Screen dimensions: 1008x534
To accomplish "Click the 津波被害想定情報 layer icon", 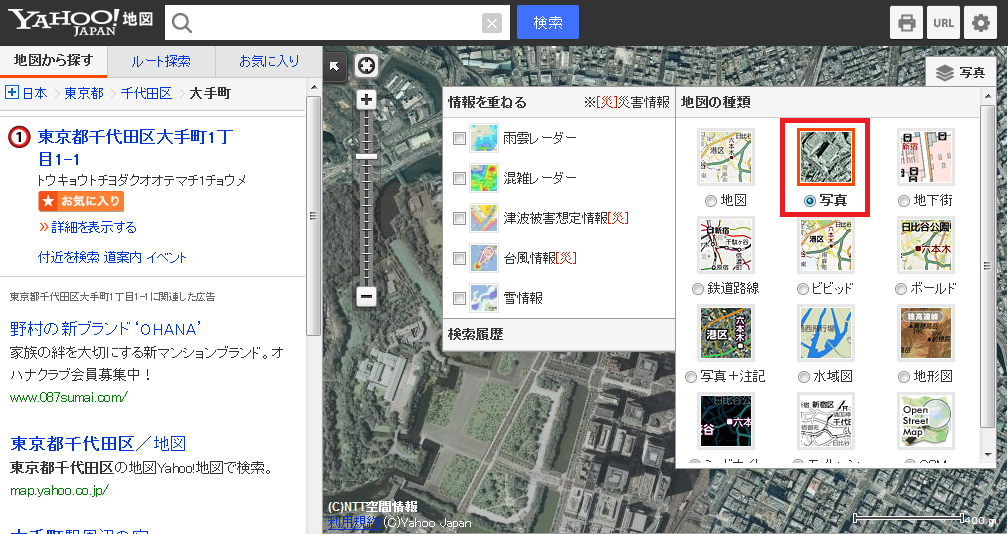I will click(483, 218).
